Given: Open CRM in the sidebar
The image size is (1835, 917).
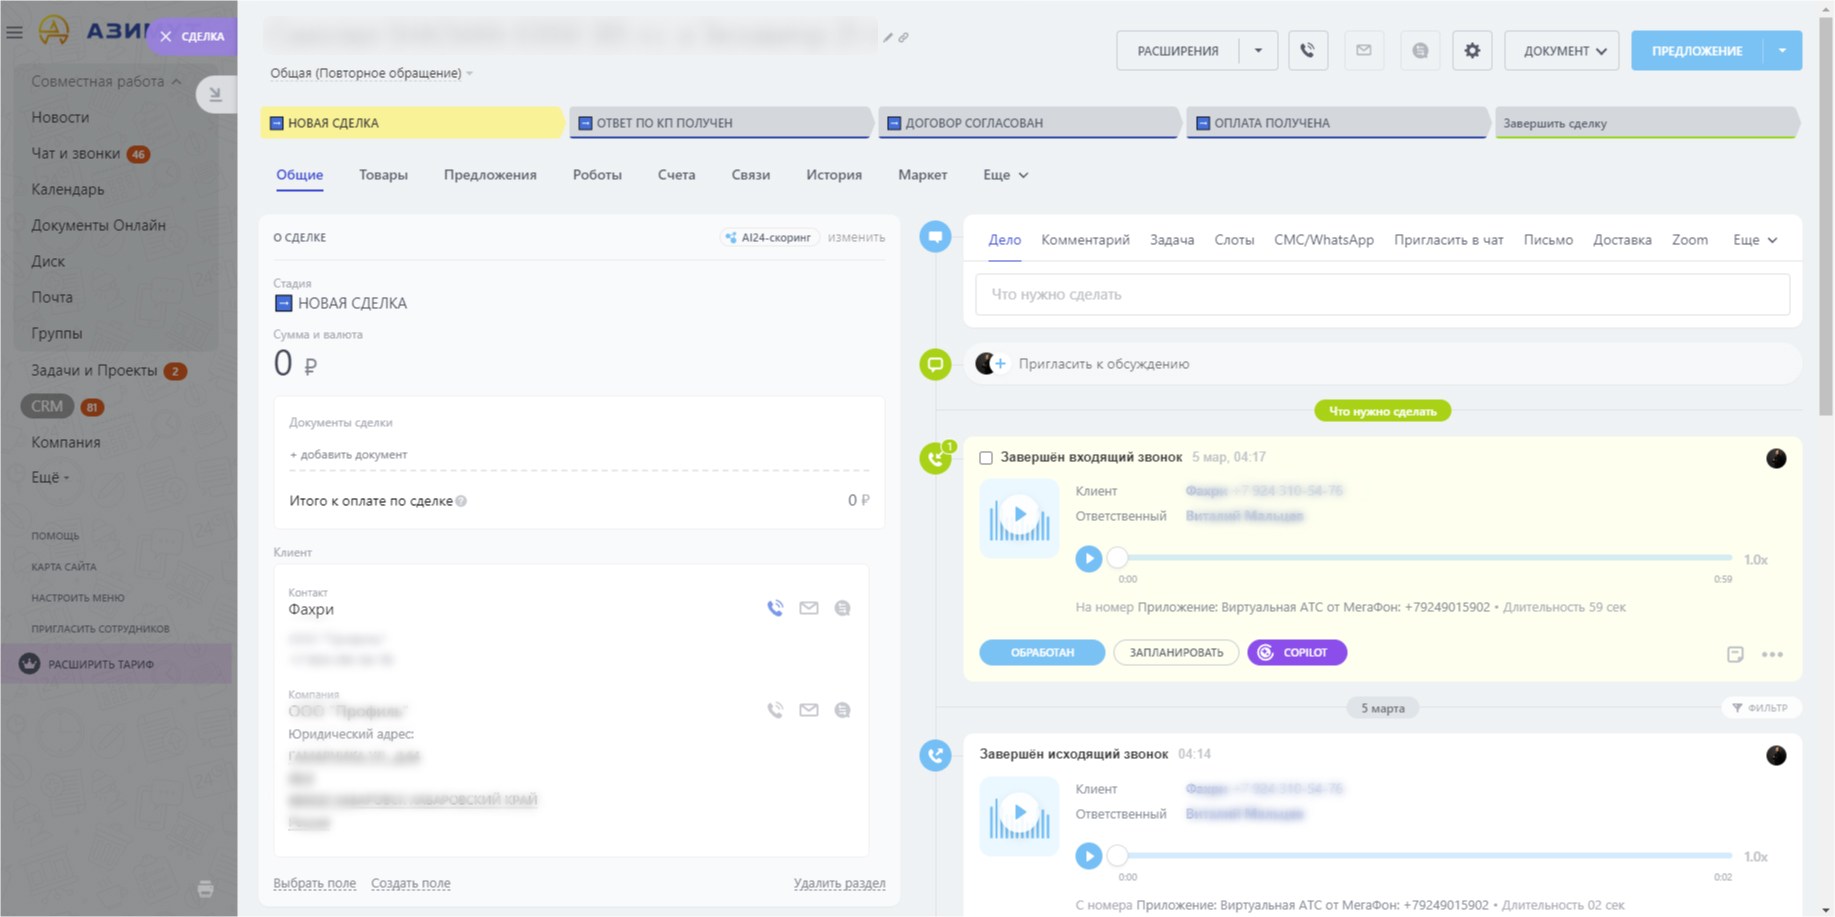Looking at the screenshot, I should (x=47, y=406).
